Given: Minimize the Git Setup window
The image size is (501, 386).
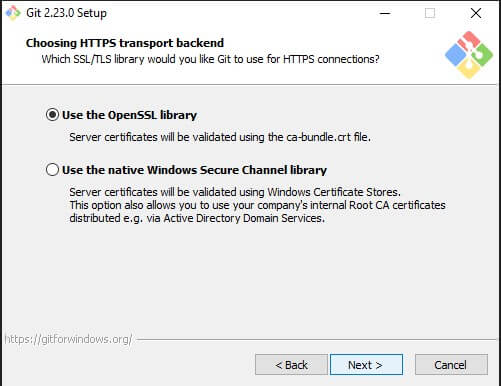Looking at the screenshot, I should pos(385,13).
